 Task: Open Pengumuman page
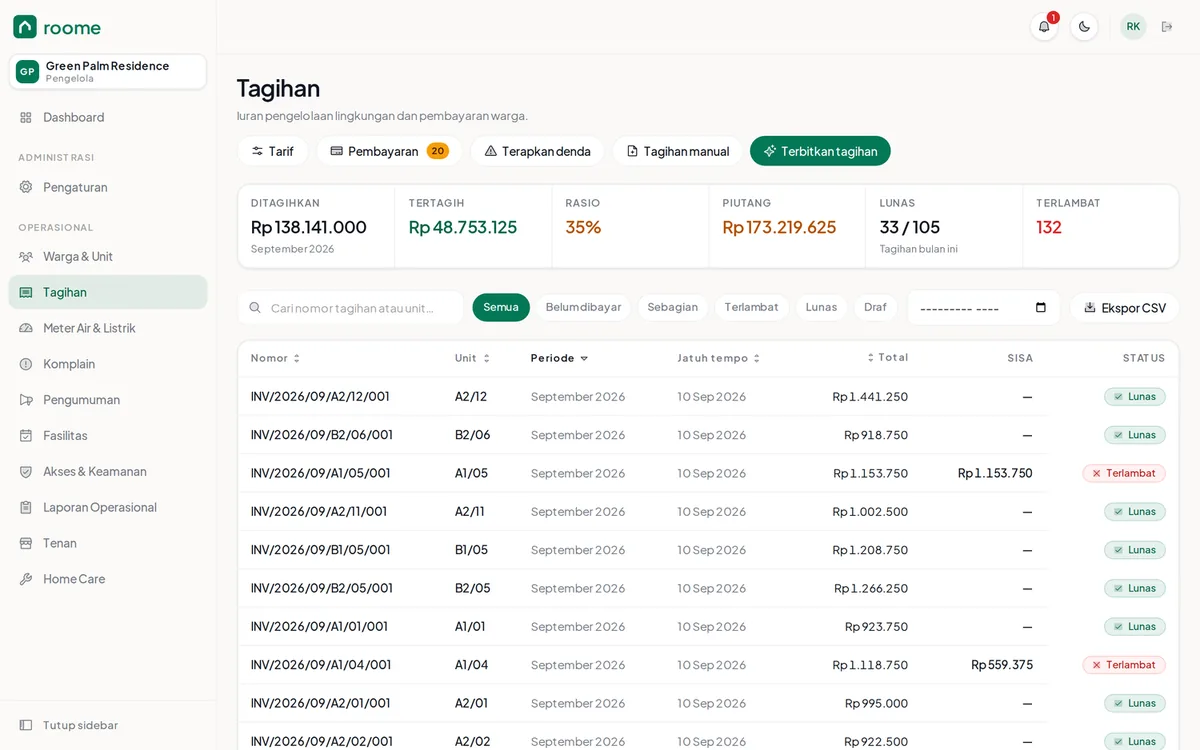pos(108,400)
